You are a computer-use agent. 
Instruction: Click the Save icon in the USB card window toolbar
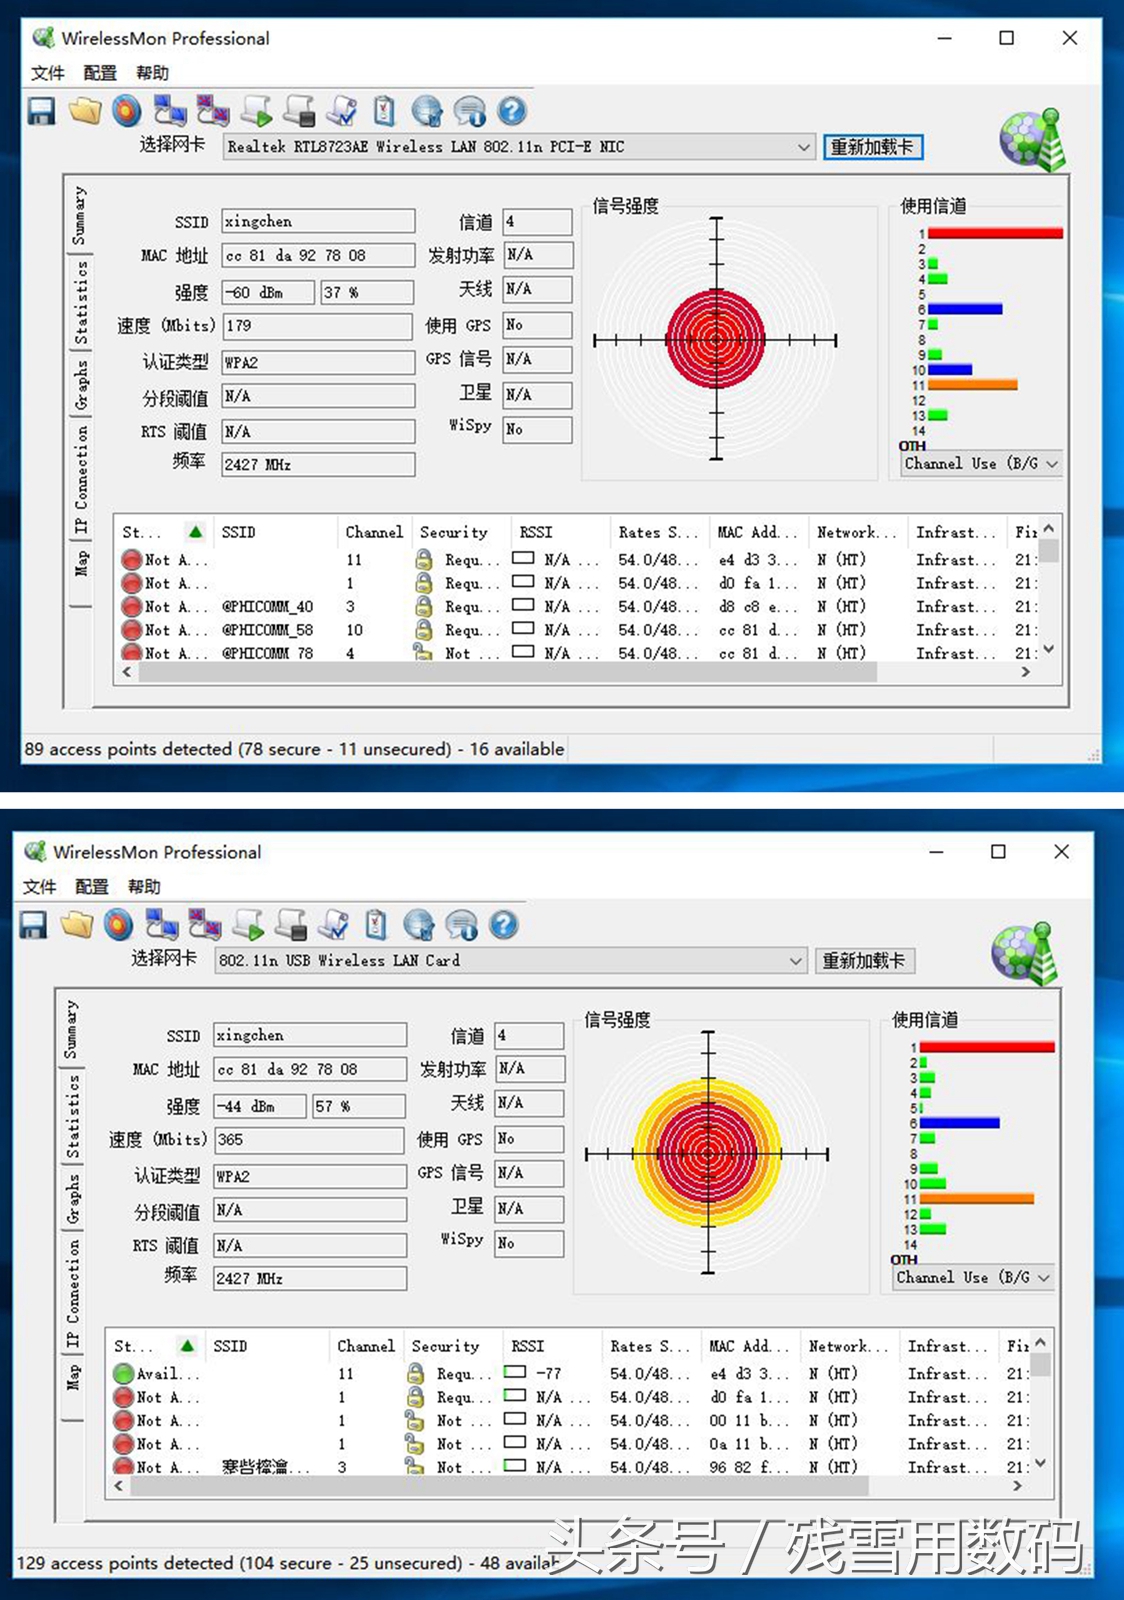(33, 925)
